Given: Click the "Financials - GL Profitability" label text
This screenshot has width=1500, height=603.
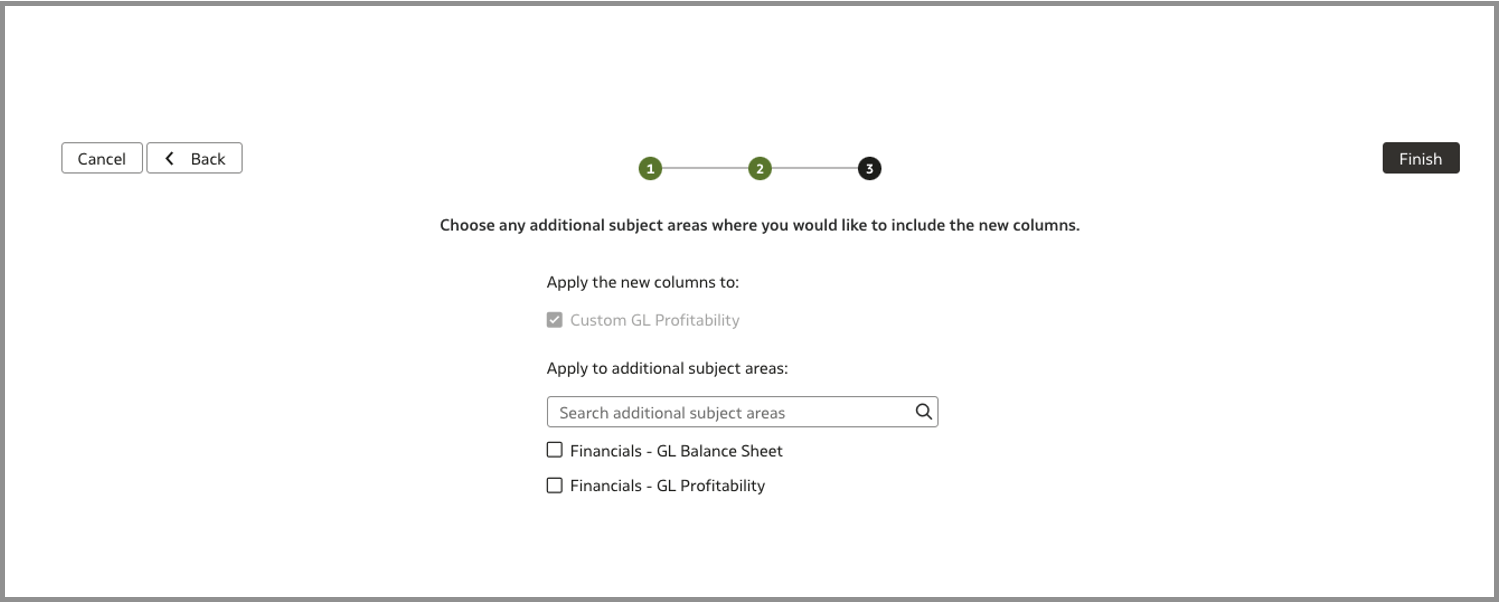Looking at the screenshot, I should (x=667, y=486).
